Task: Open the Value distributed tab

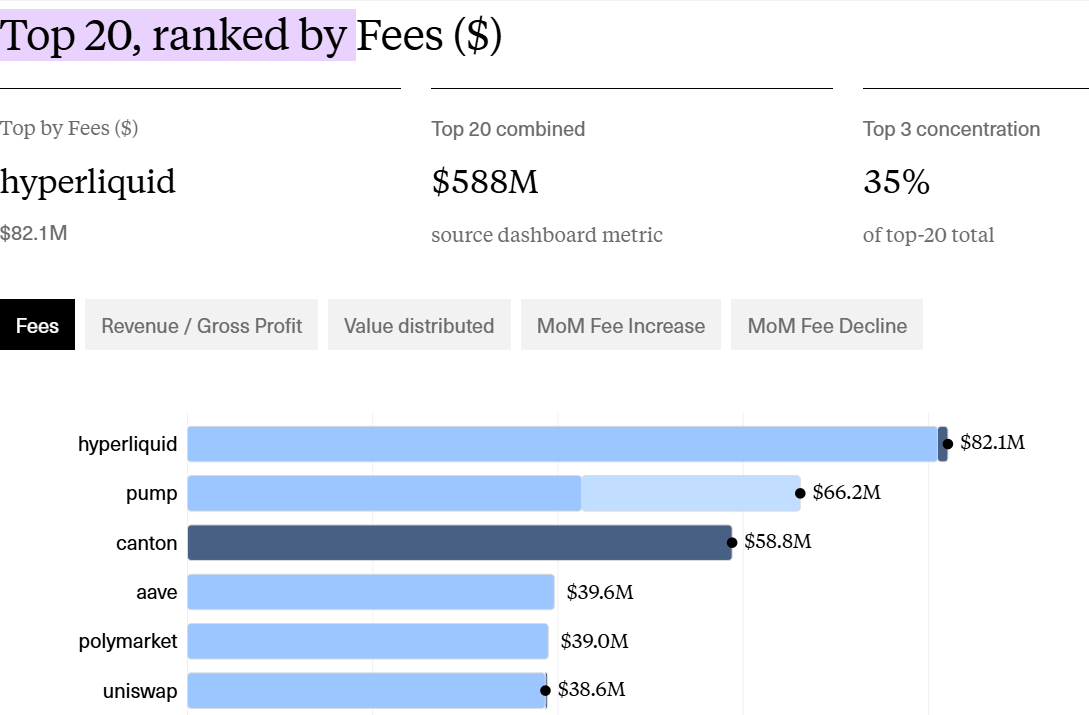Action: tap(419, 324)
